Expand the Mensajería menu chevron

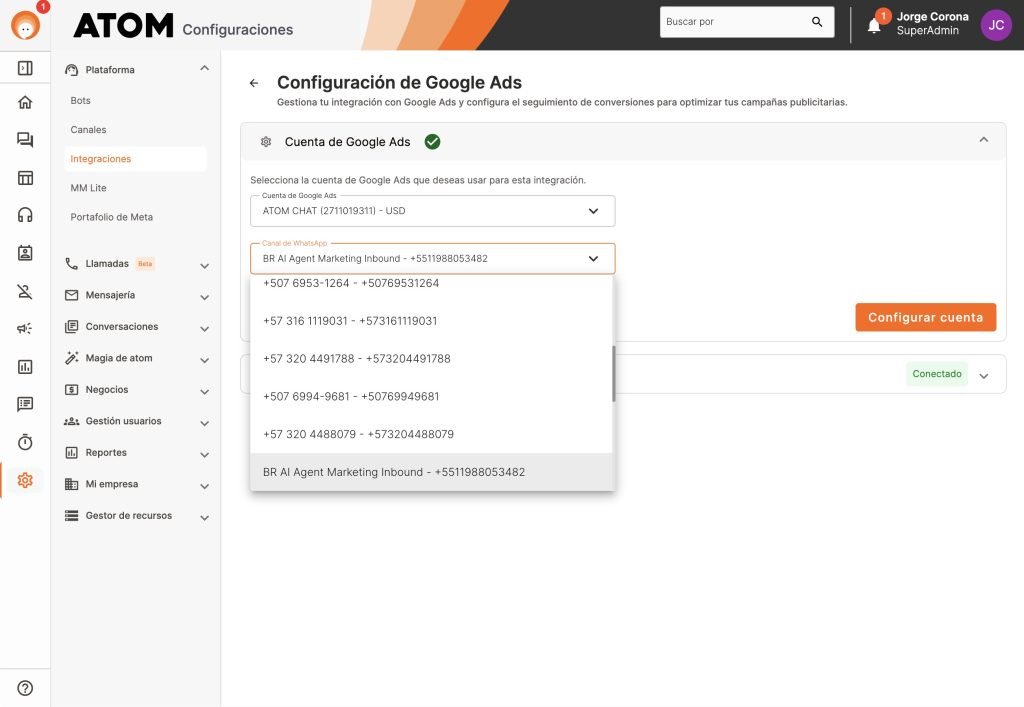204,297
